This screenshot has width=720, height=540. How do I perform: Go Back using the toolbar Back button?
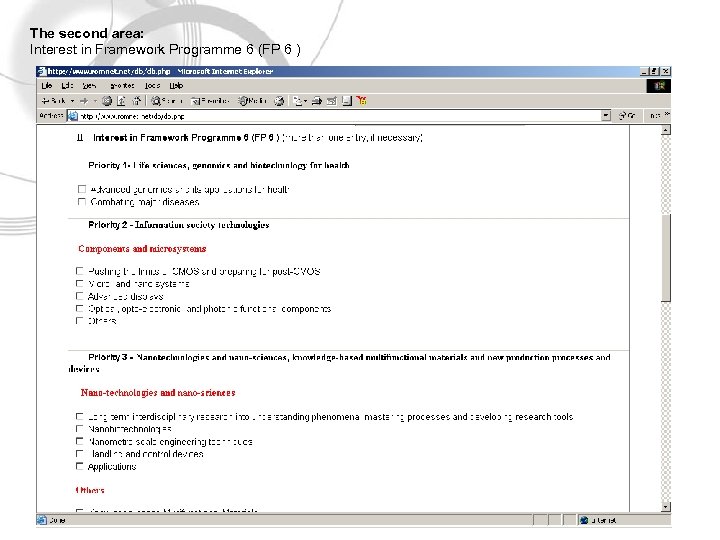pos(53,101)
